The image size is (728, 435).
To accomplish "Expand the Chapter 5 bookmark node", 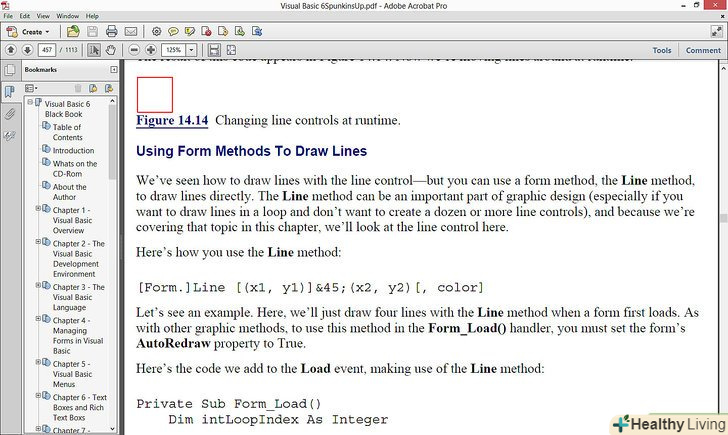I will click(38, 362).
